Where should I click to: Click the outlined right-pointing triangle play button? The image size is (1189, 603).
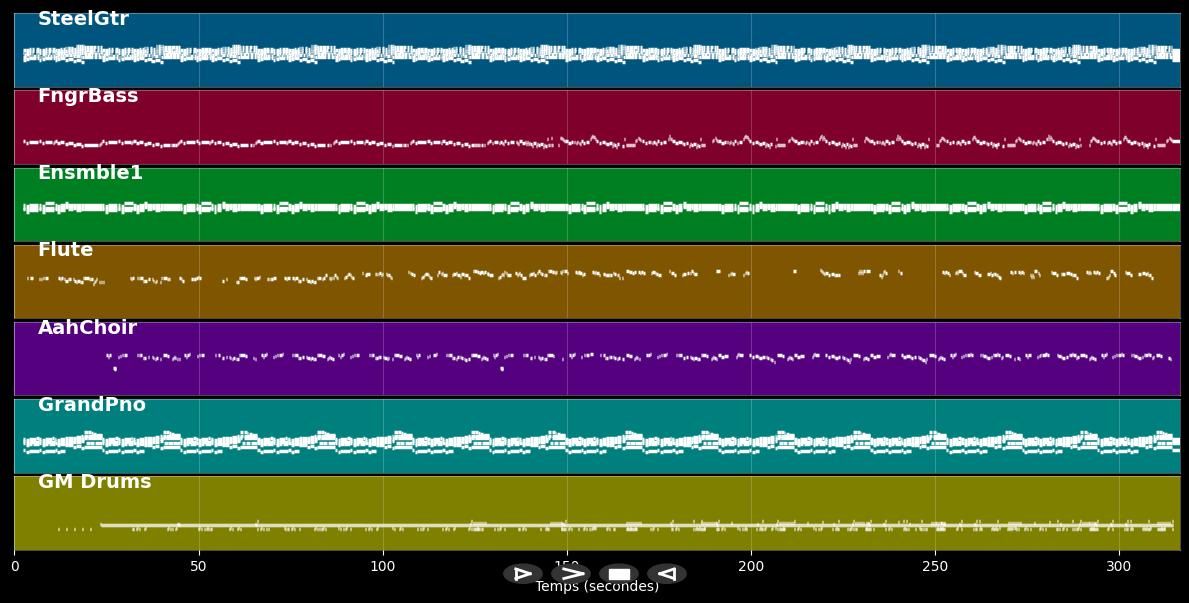[x=522, y=574]
